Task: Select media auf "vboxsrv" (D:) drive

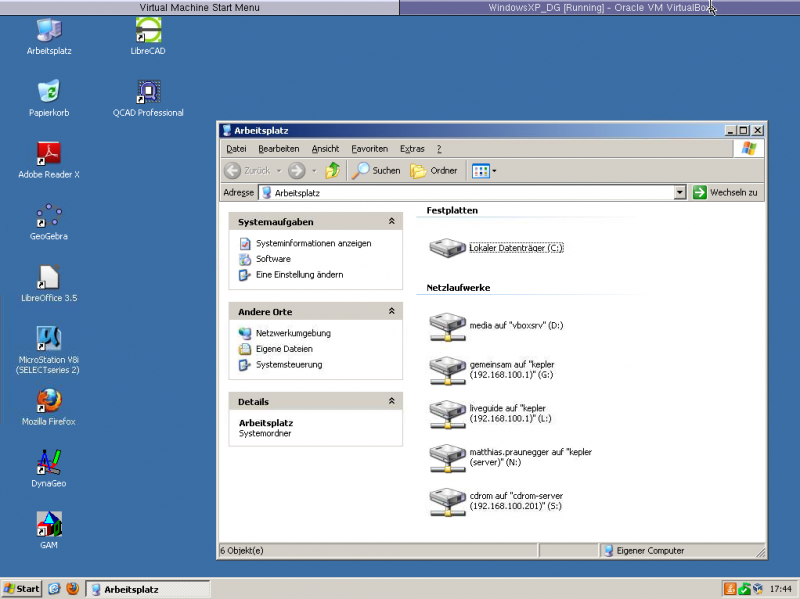Action: pyautogui.click(x=496, y=327)
